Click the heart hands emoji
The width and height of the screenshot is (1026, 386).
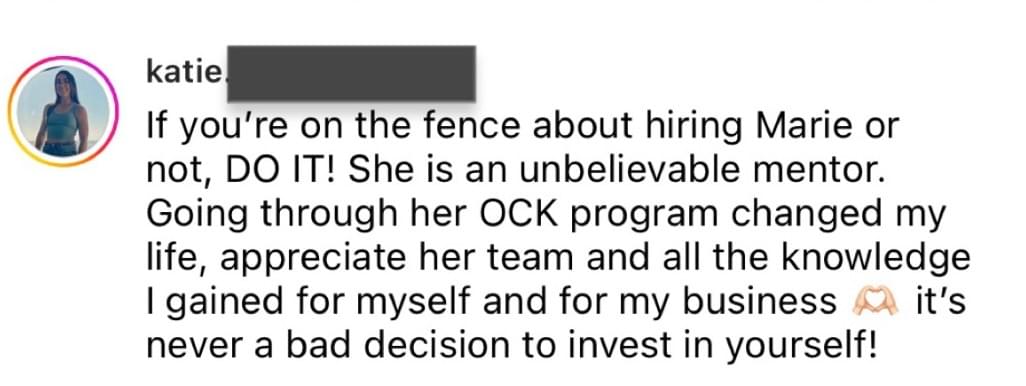pyautogui.click(x=875, y=304)
